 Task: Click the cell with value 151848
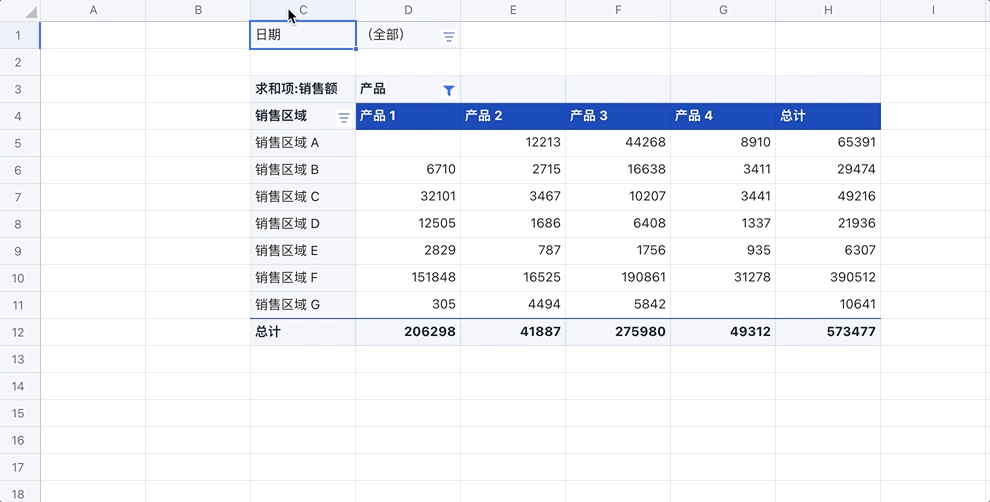[408, 278]
